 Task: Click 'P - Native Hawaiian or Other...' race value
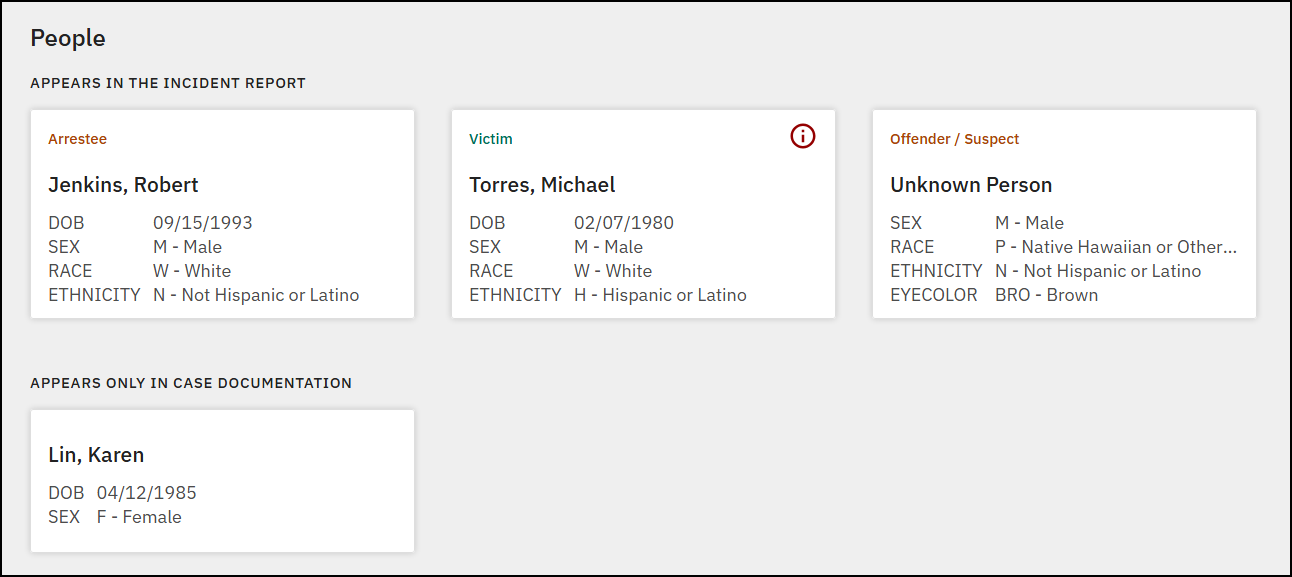1116,247
